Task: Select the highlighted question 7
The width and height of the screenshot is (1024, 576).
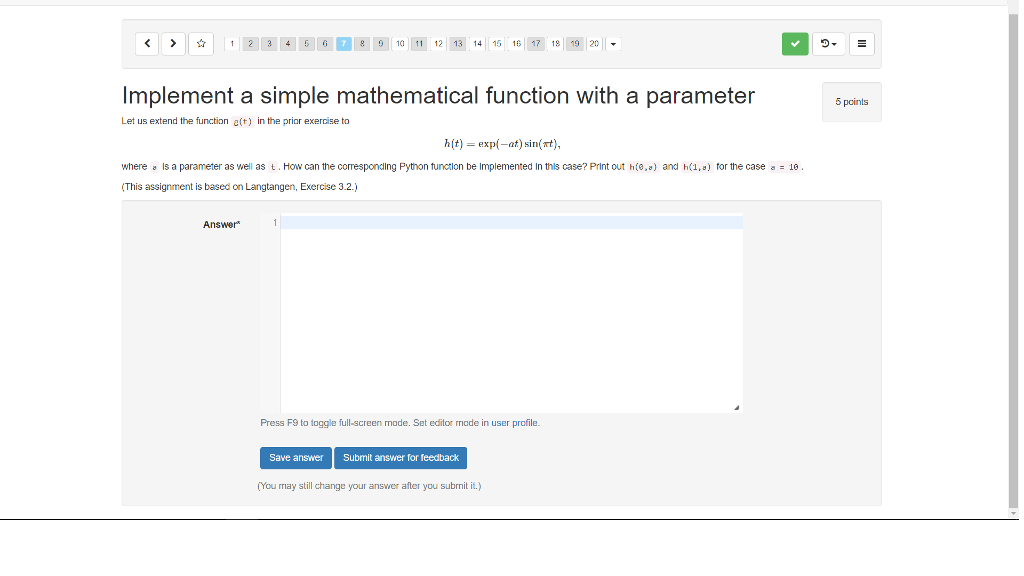Action: coord(344,44)
